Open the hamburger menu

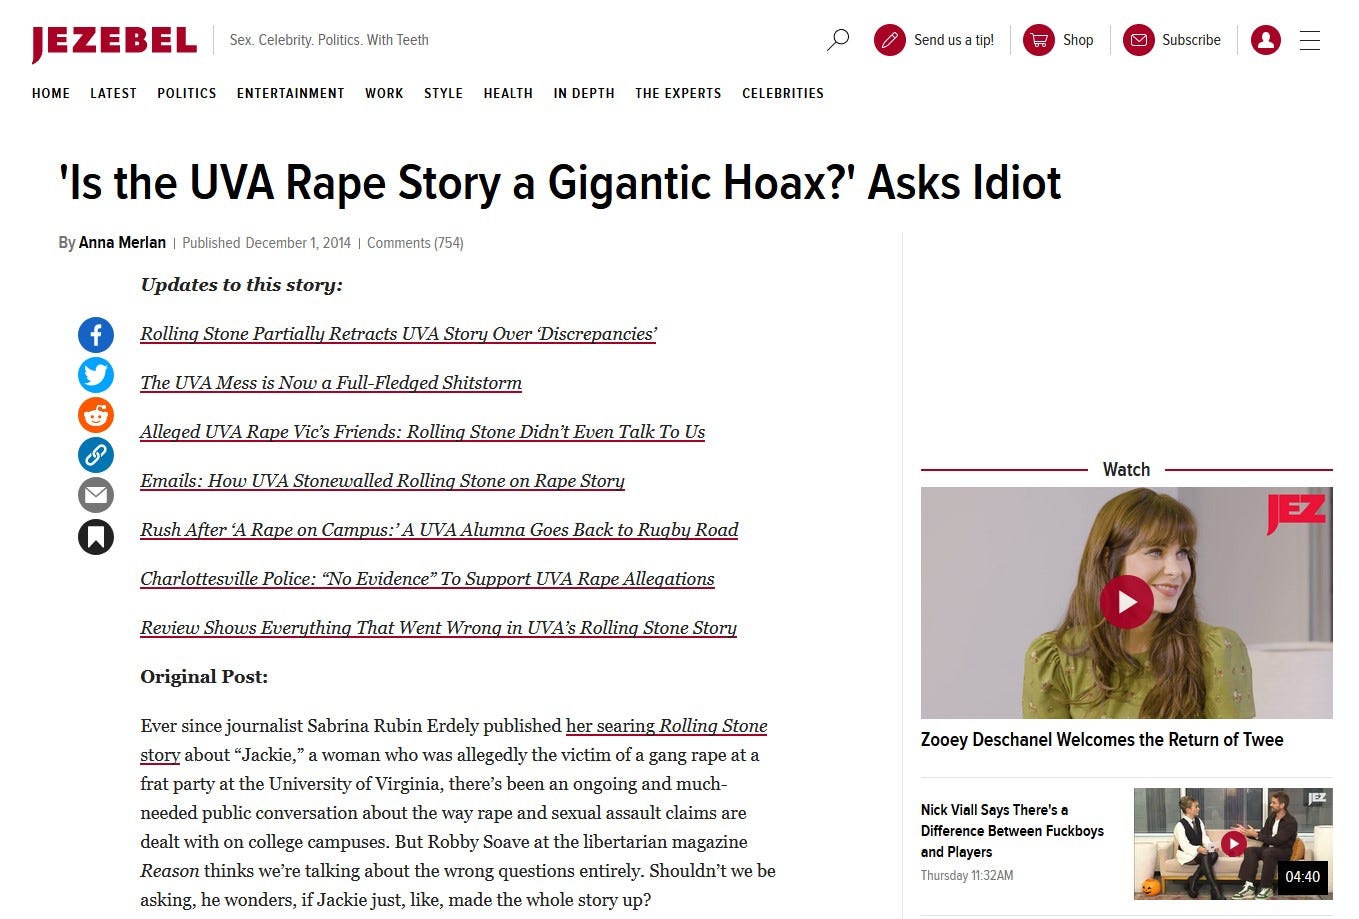tap(1310, 40)
